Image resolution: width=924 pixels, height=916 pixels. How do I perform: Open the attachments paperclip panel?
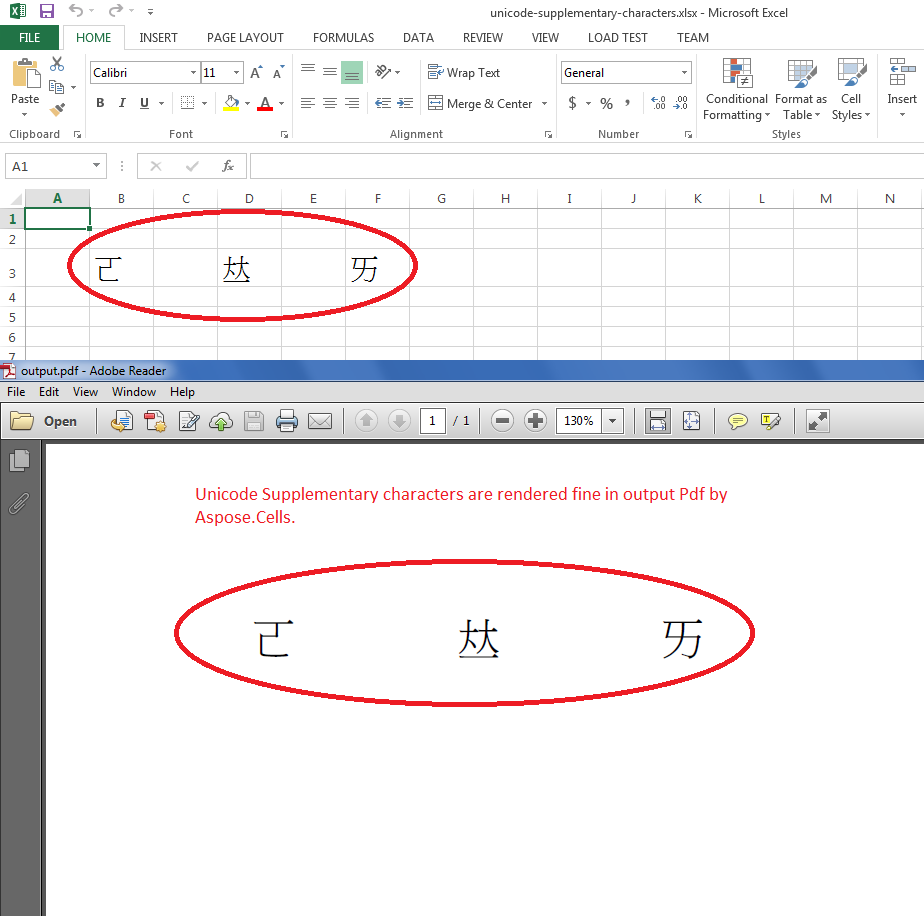[18, 503]
